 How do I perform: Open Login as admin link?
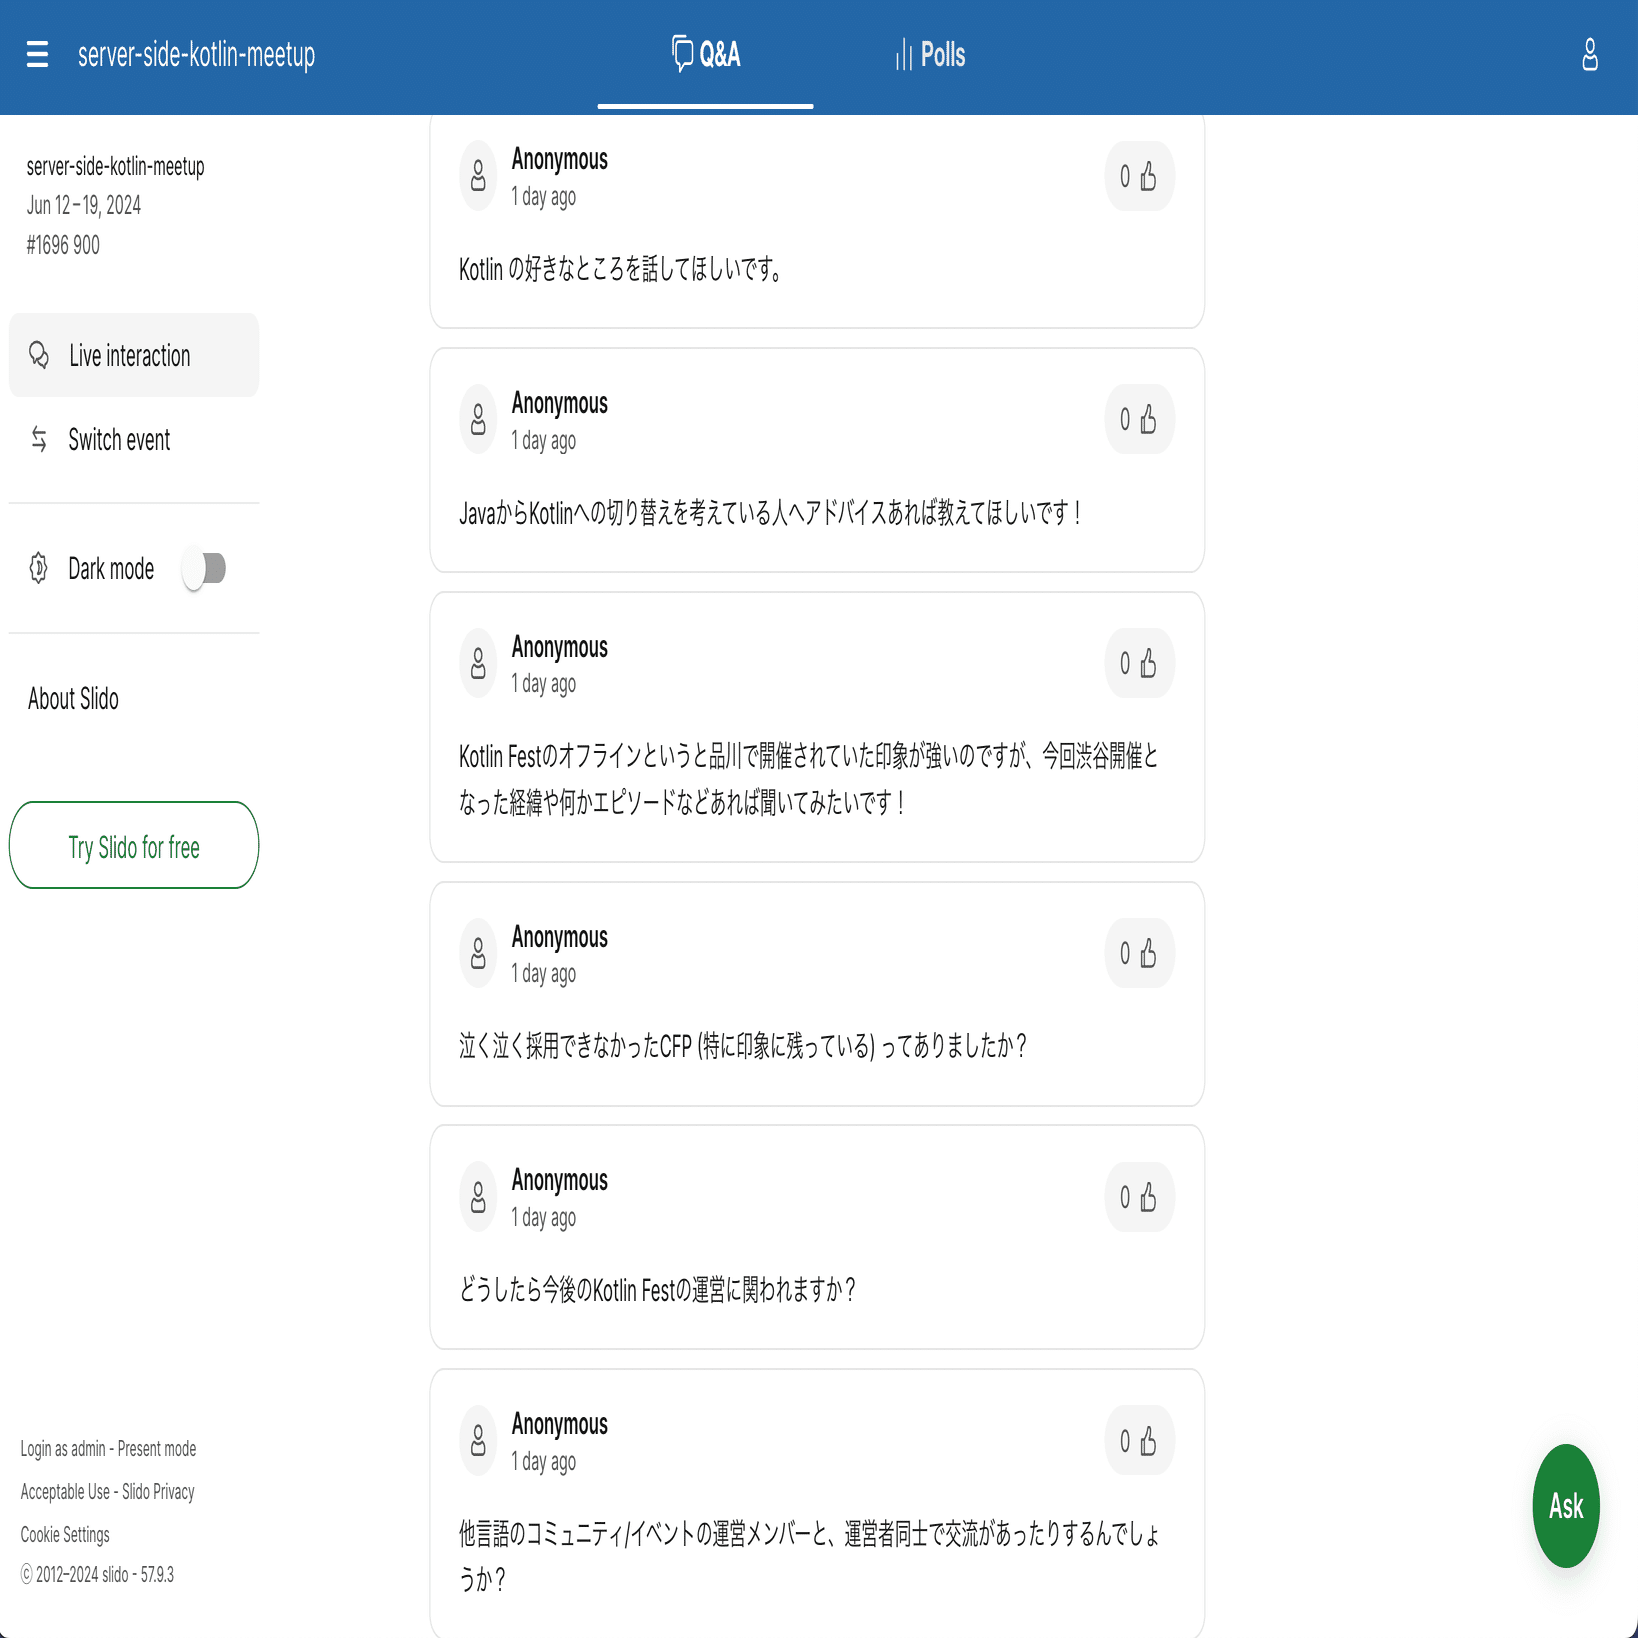click(63, 1449)
